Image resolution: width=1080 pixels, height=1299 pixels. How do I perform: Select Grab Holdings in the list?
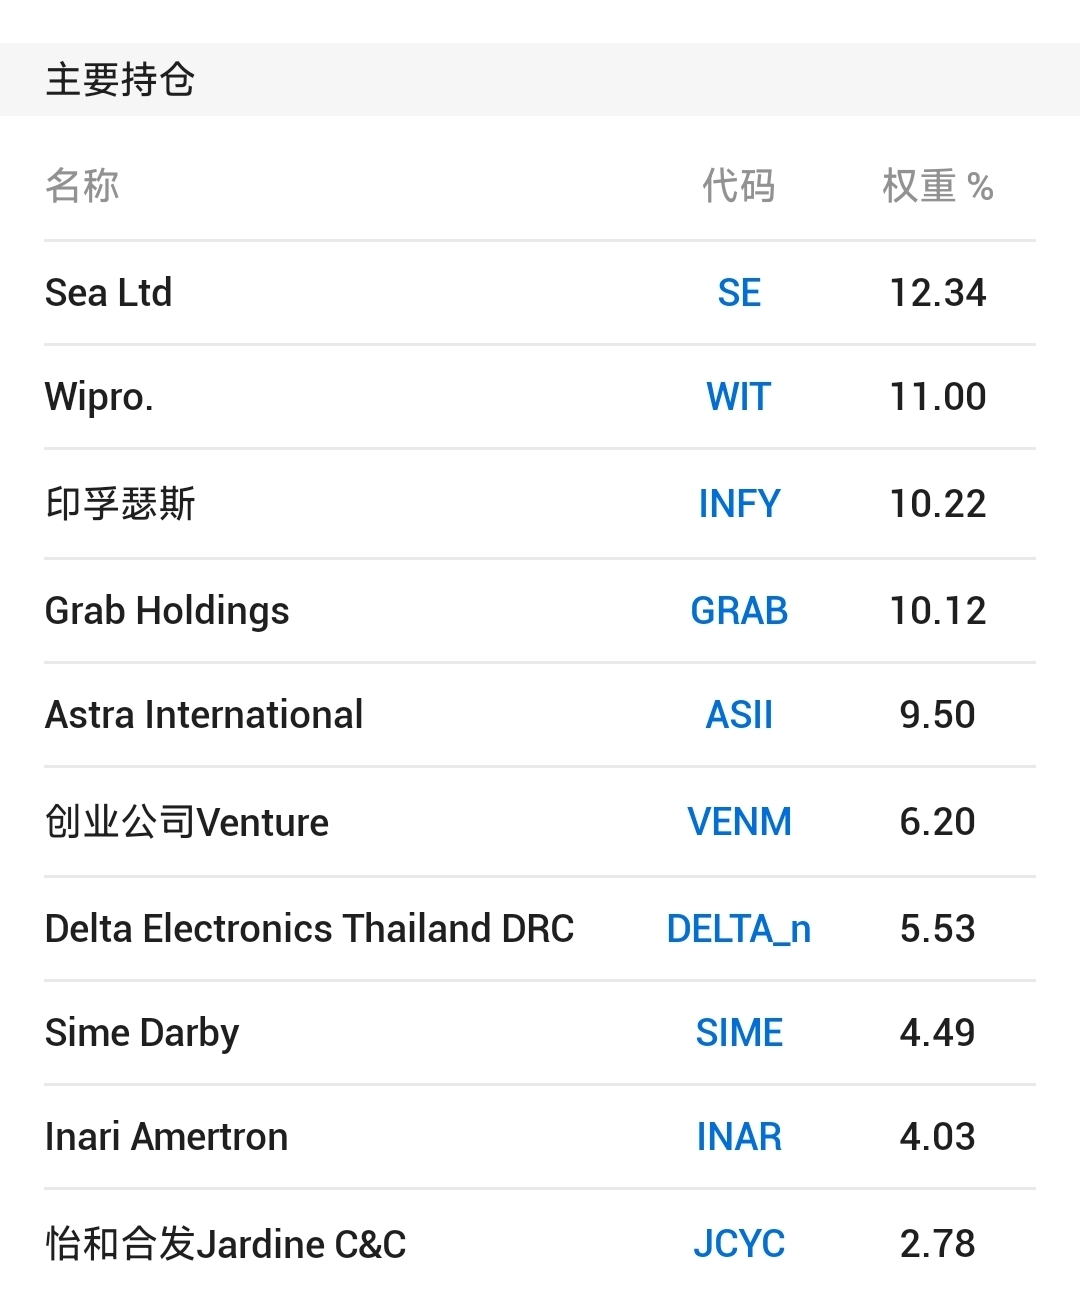pyautogui.click(x=167, y=611)
